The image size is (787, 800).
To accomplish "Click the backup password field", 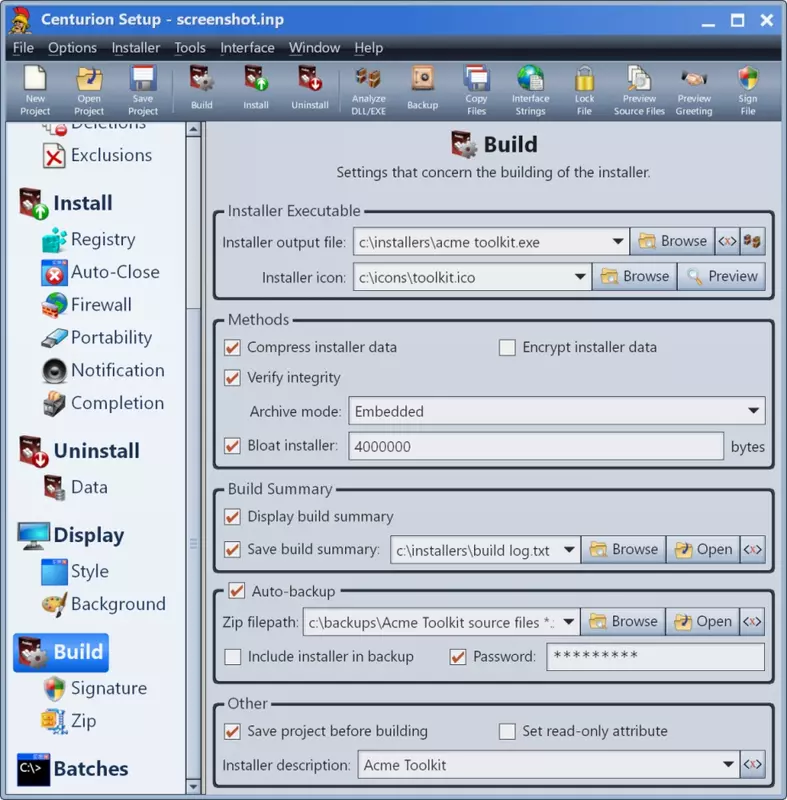I will click(x=655, y=657).
